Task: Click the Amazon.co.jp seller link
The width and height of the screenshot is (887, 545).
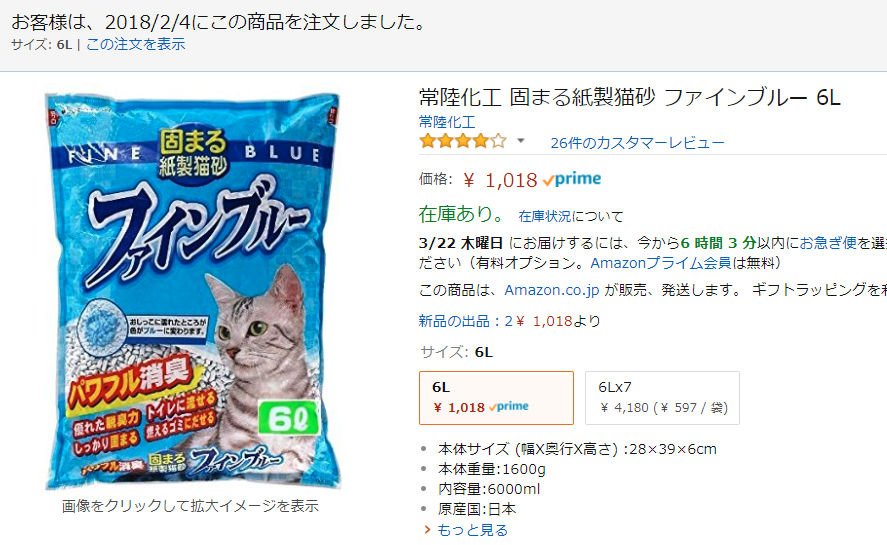Action: (x=552, y=290)
